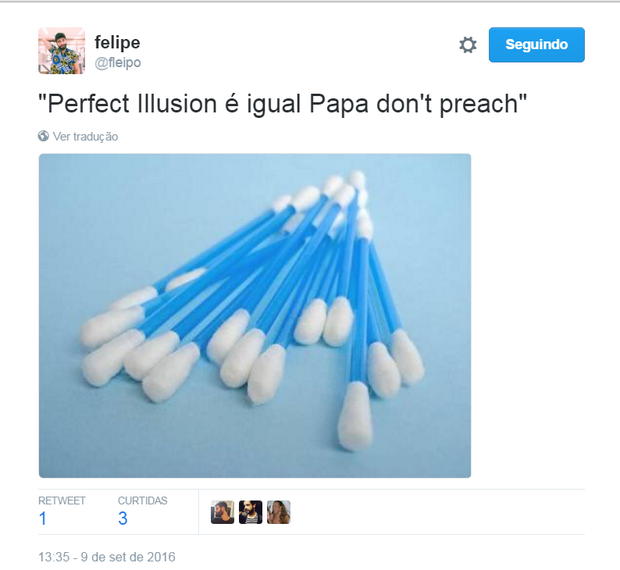View third liker's avatar
Image resolution: width=620 pixels, height=570 pixels.
pyautogui.click(x=278, y=512)
